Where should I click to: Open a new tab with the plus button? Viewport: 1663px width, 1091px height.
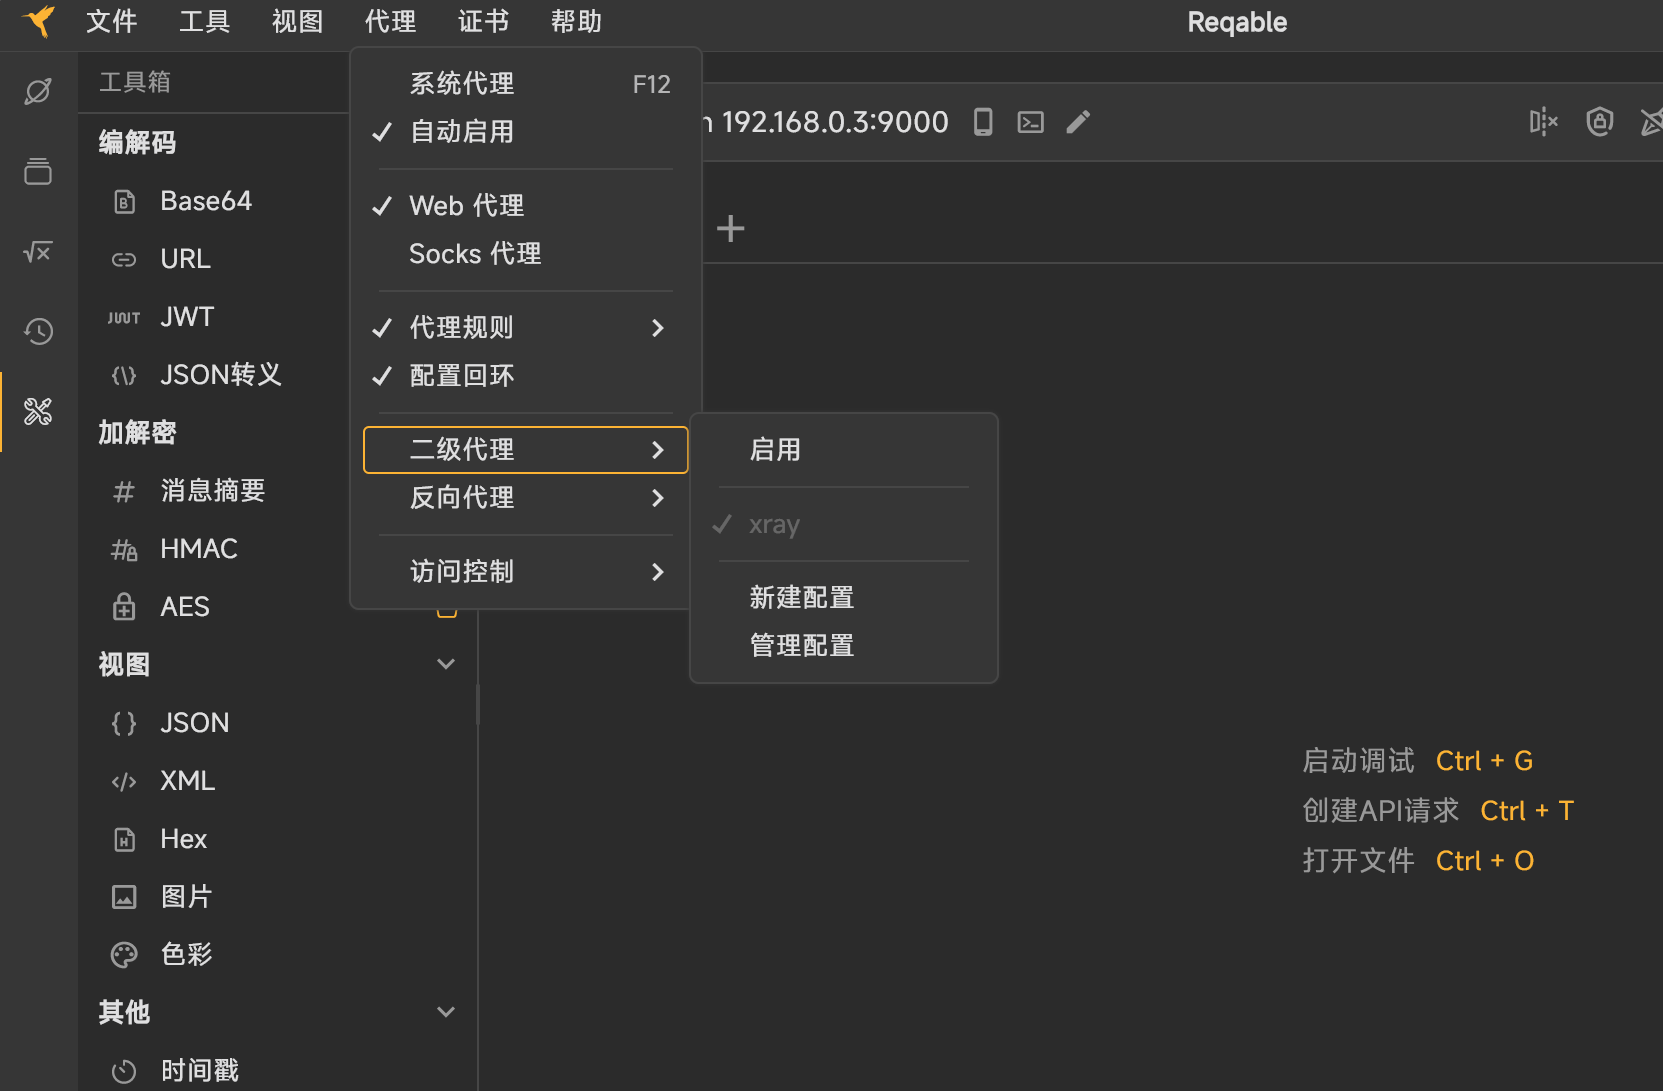[x=731, y=228]
